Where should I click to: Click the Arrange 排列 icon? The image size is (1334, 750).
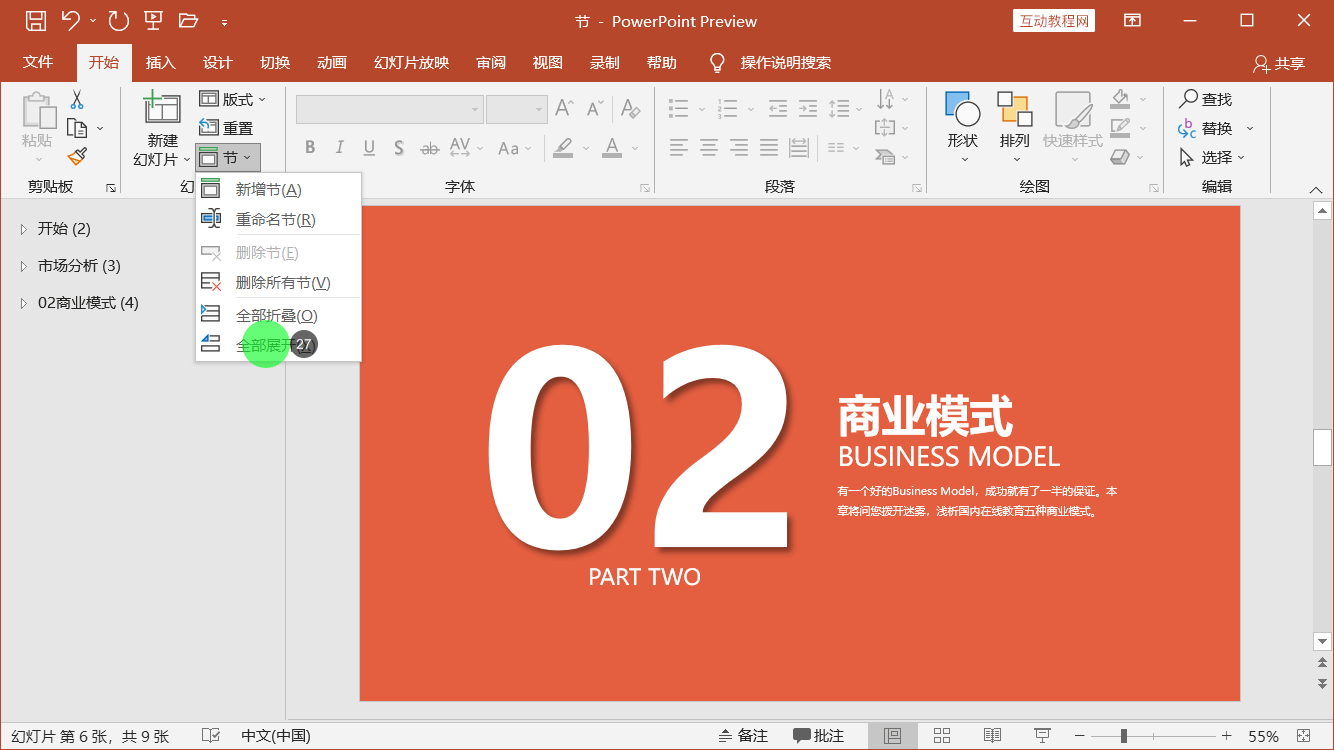(x=1014, y=108)
